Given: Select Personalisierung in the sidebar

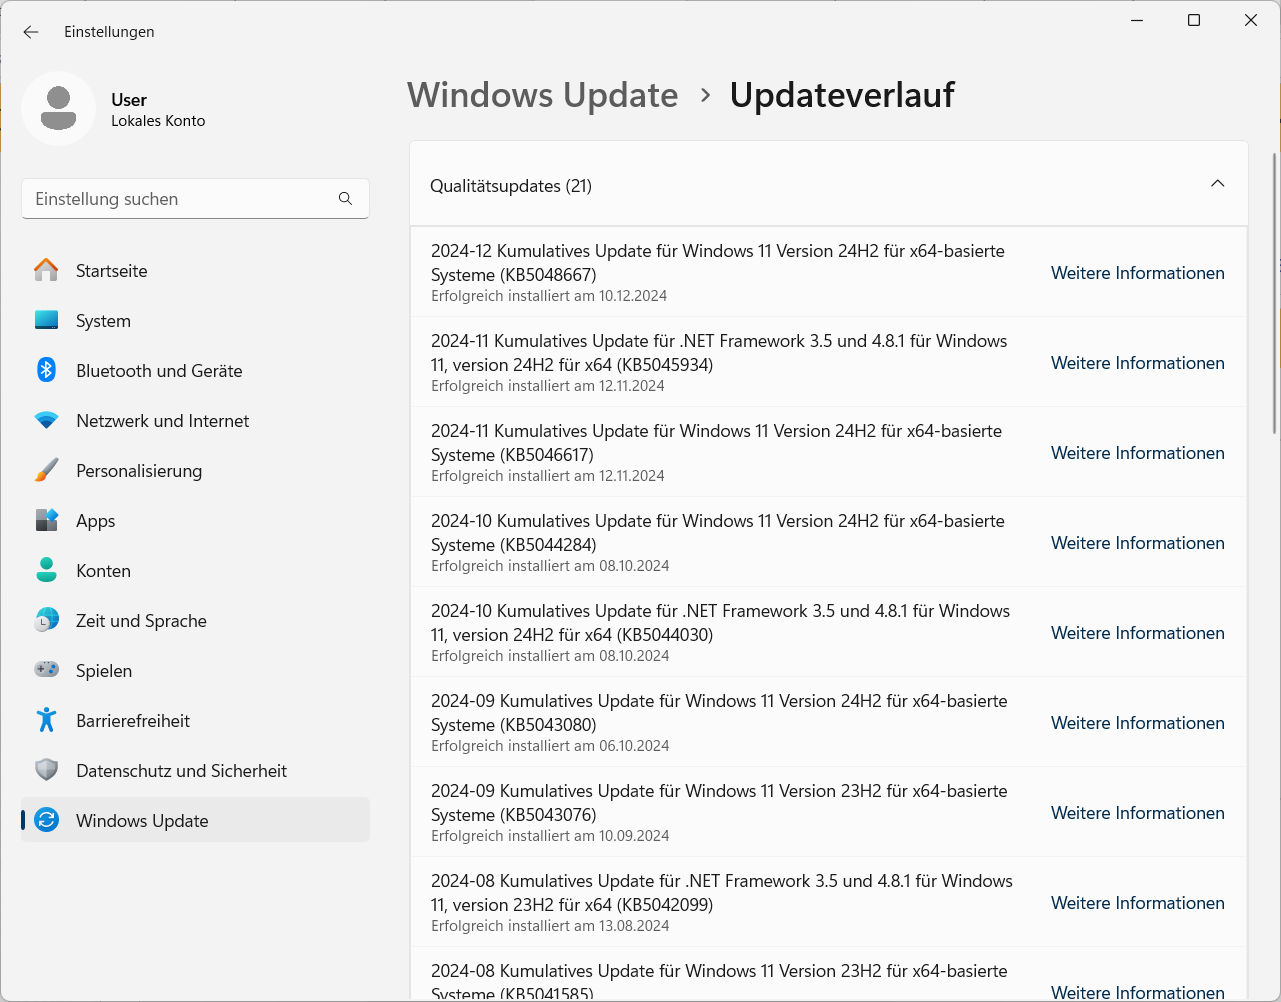Looking at the screenshot, I should 195,471.
